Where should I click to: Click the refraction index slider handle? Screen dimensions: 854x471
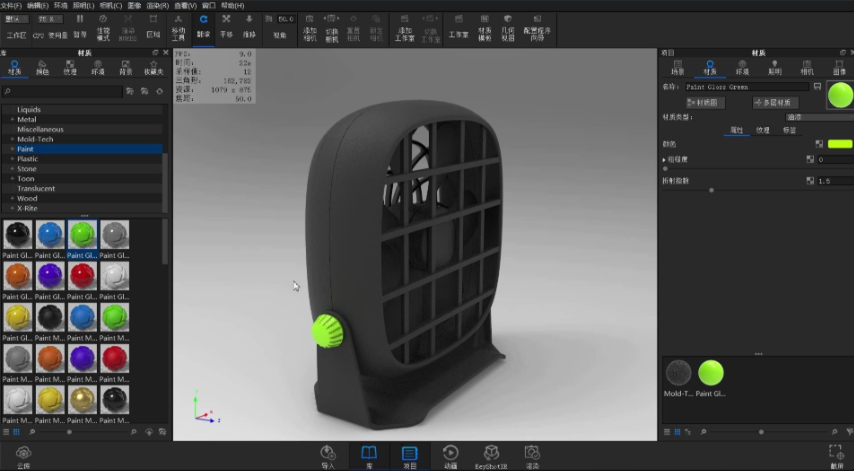pos(711,190)
